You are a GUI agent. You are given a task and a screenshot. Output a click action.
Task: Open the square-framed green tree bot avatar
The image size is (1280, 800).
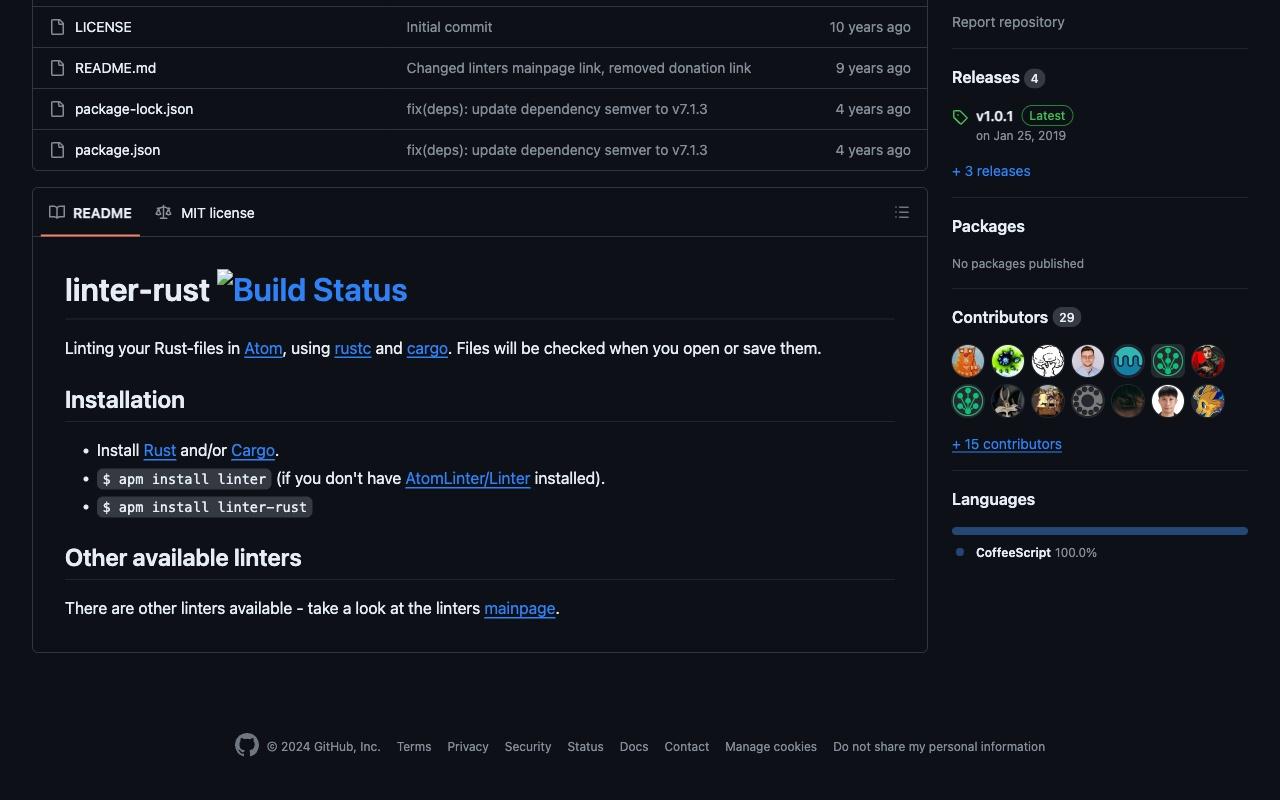(x=1168, y=361)
